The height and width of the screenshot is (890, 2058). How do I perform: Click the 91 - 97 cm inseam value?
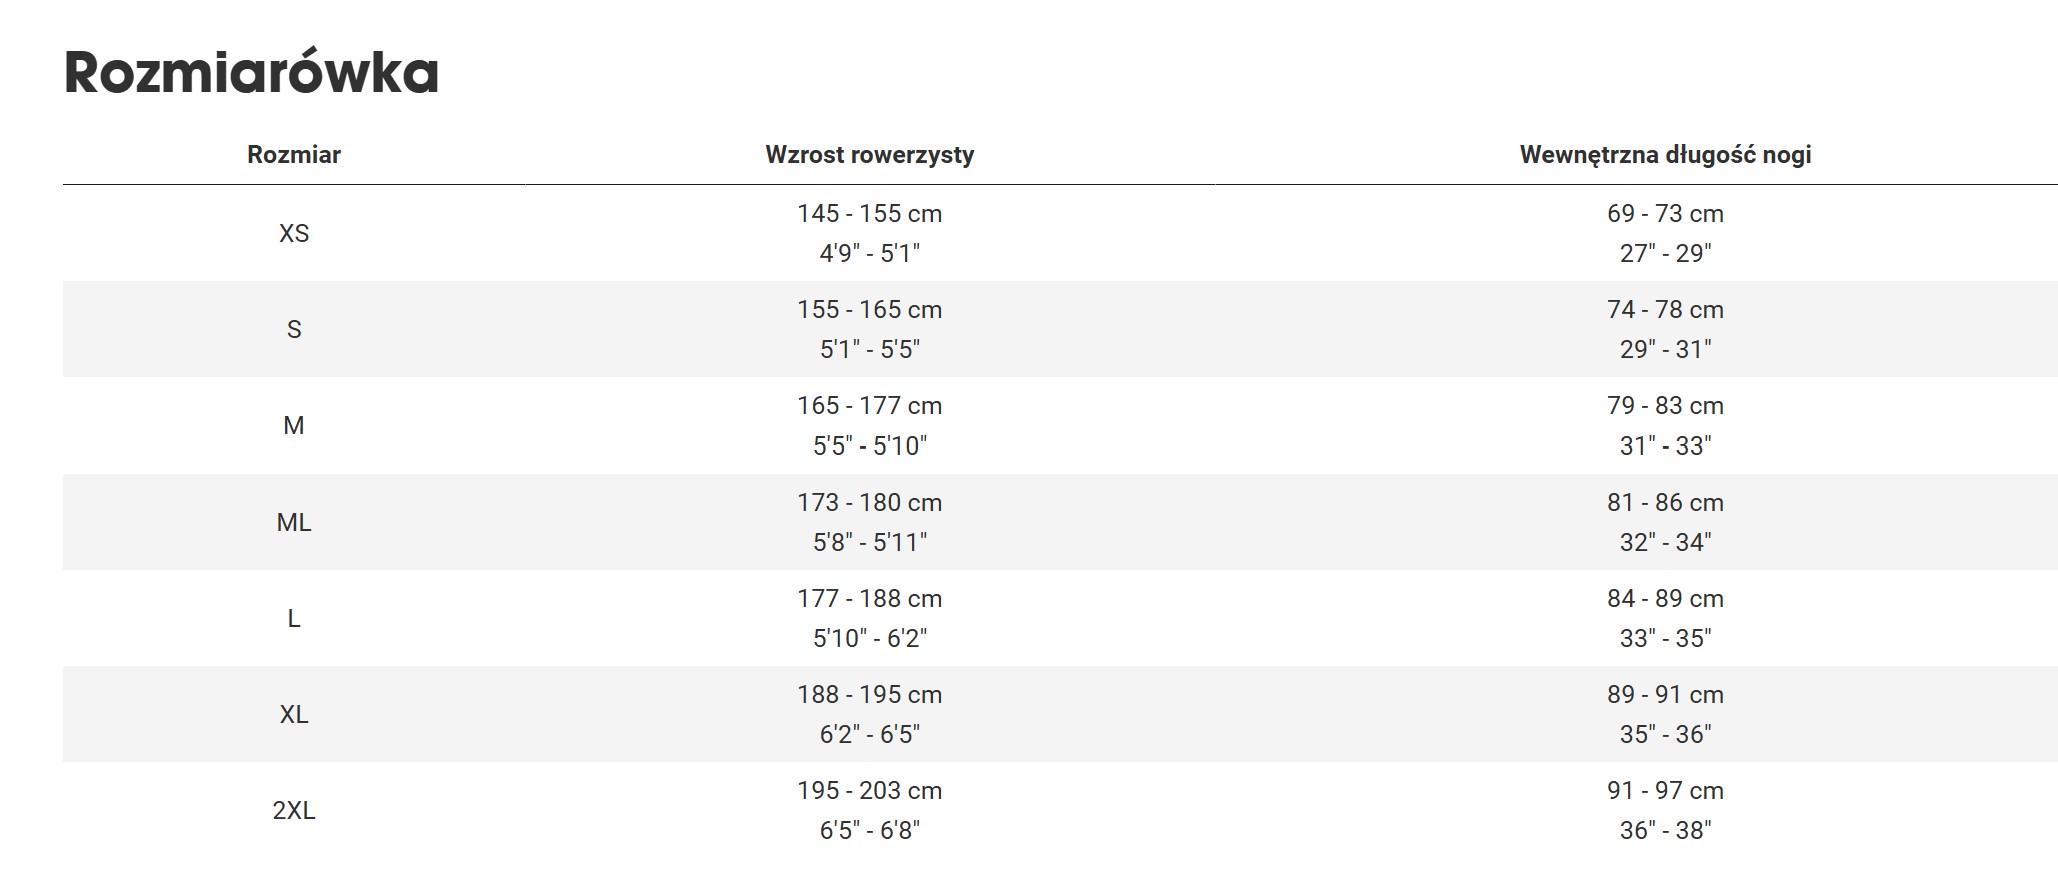click(x=1665, y=791)
